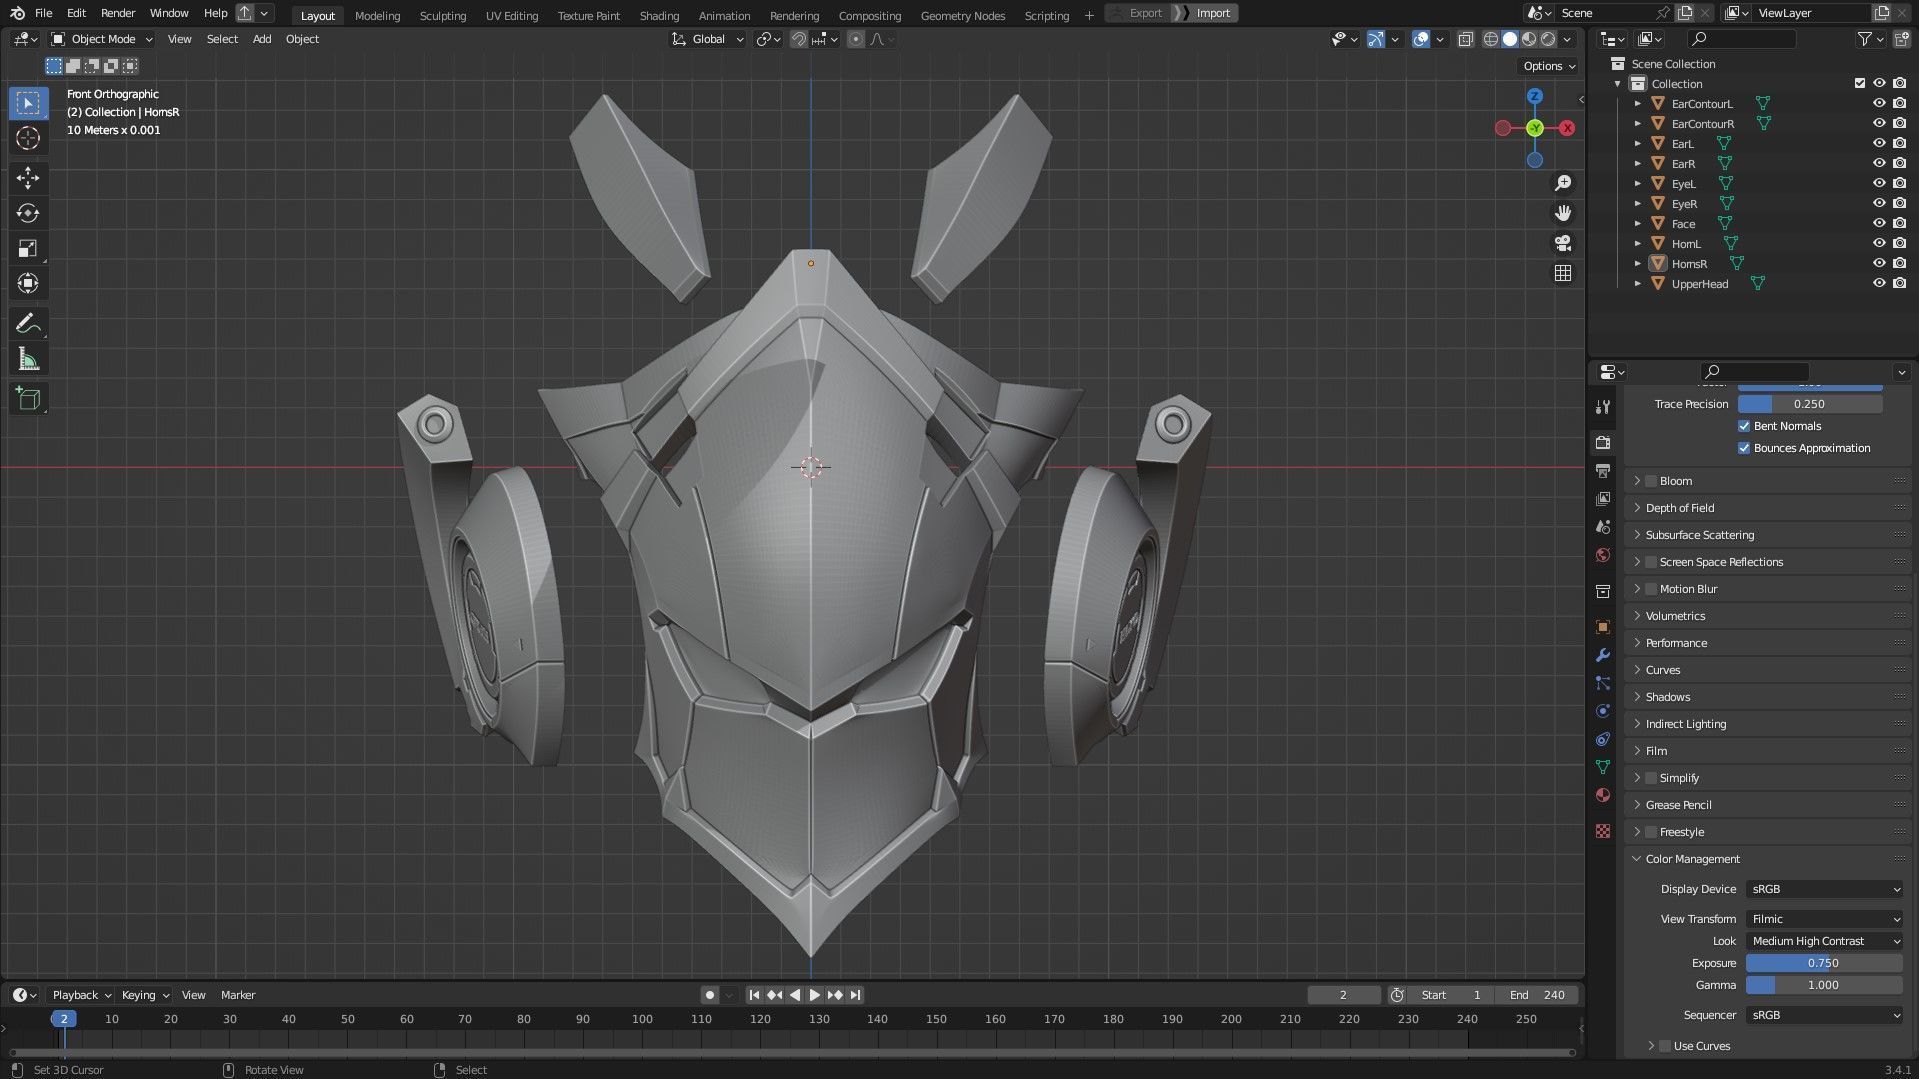Adjust the Gamma slider

1824,985
